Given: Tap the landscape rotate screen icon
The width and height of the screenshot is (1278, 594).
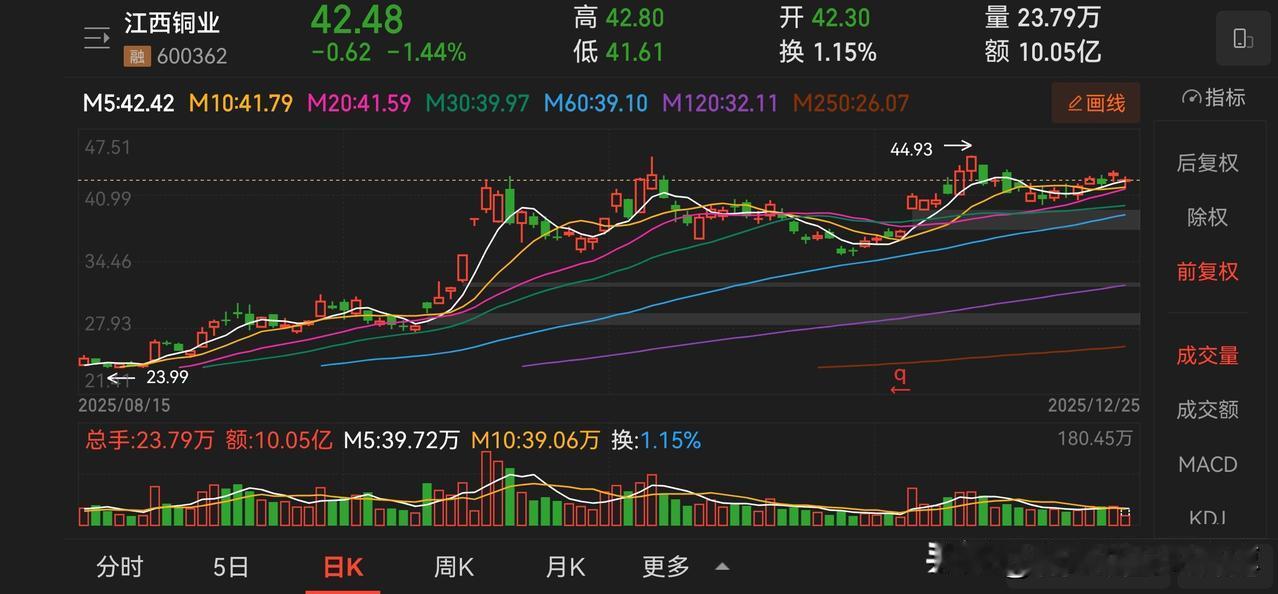Looking at the screenshot, I should pos(1243,39).
